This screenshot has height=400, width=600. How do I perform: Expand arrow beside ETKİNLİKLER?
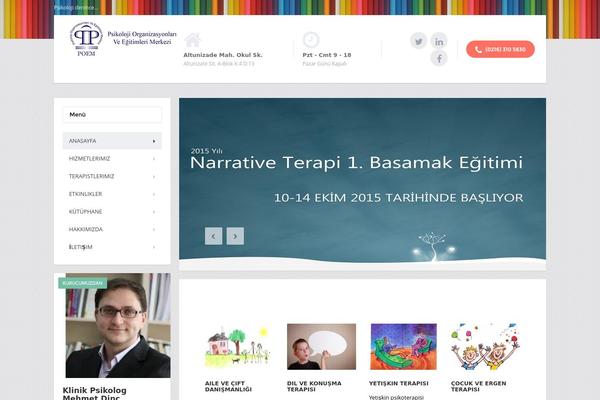(154, 194)
